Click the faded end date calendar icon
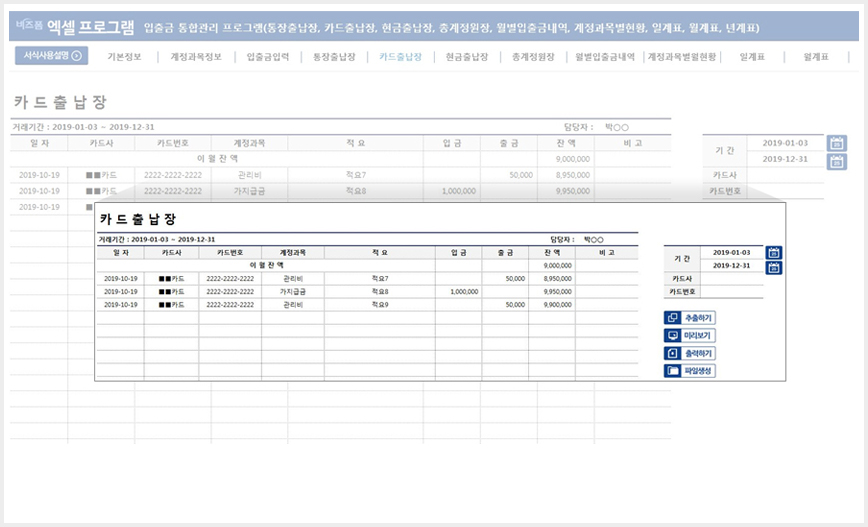The width and height of the screenshot is (868, 527). [x=836, y=162]
